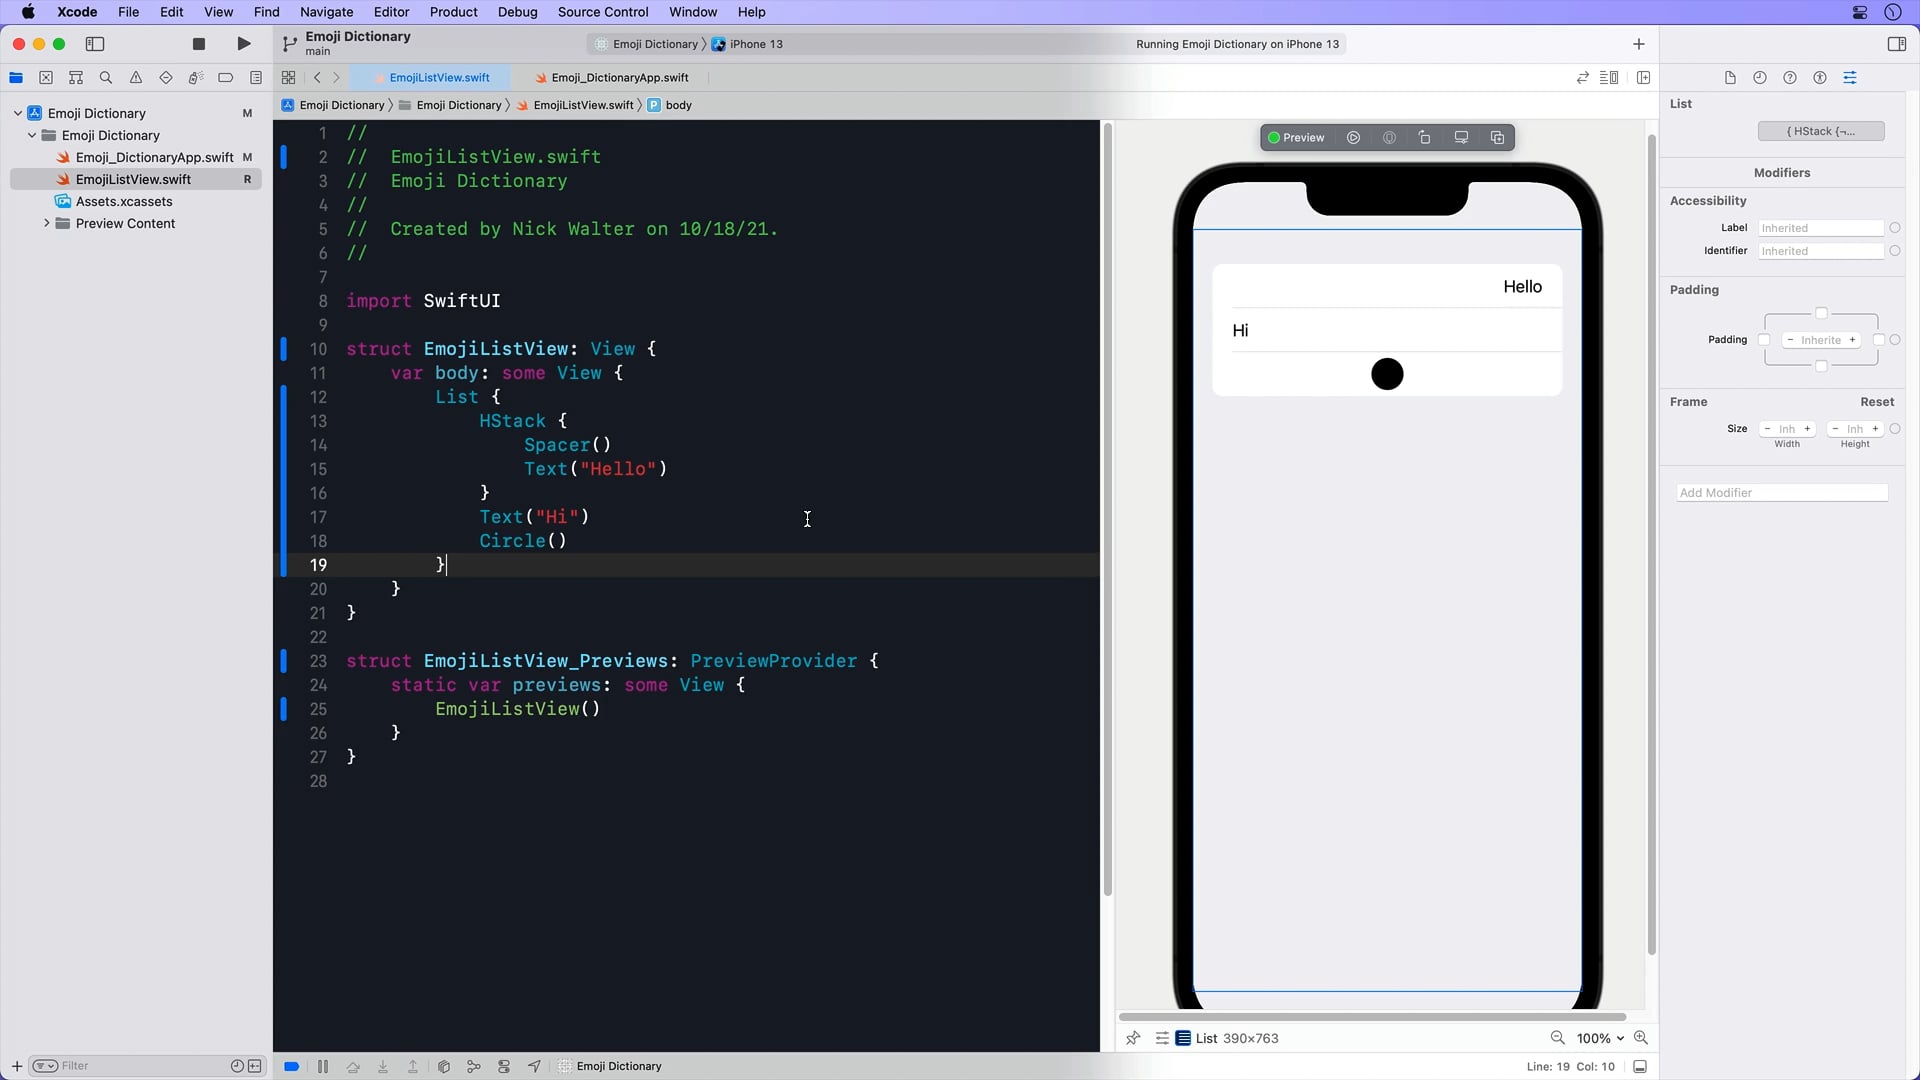The height and width of the screenshot is (1080, 1920).
Task: Show the File inspector
Action: click(x=1730, y=78)
